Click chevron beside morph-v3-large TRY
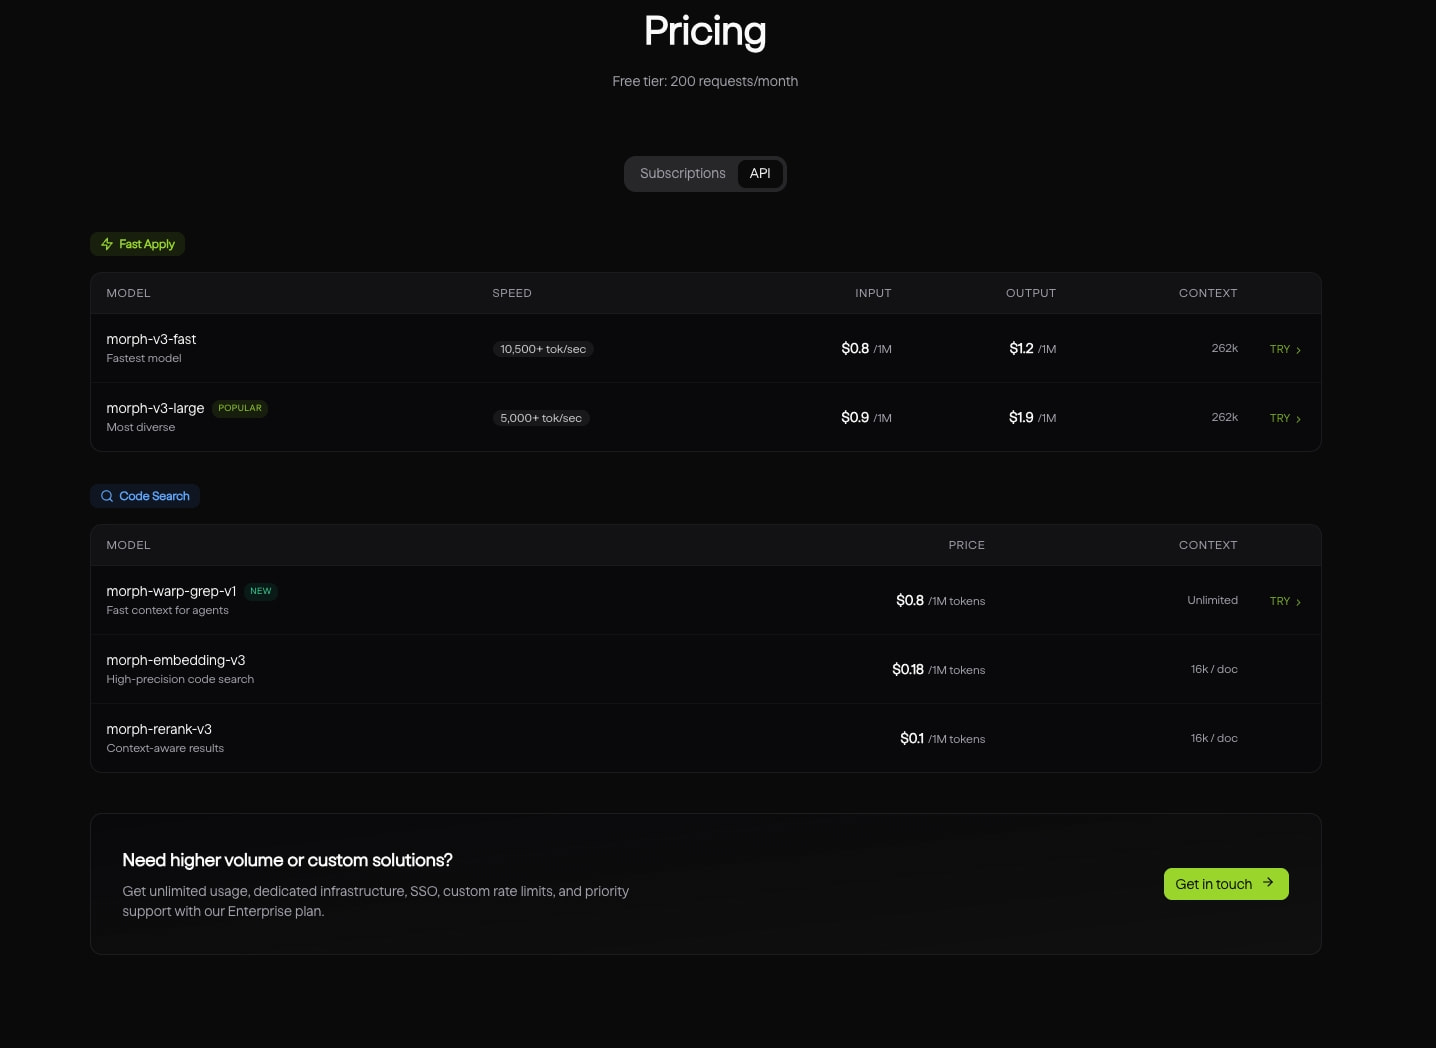The width and height of the screenshot is (1436, 1048). (x=1298, y=419)
